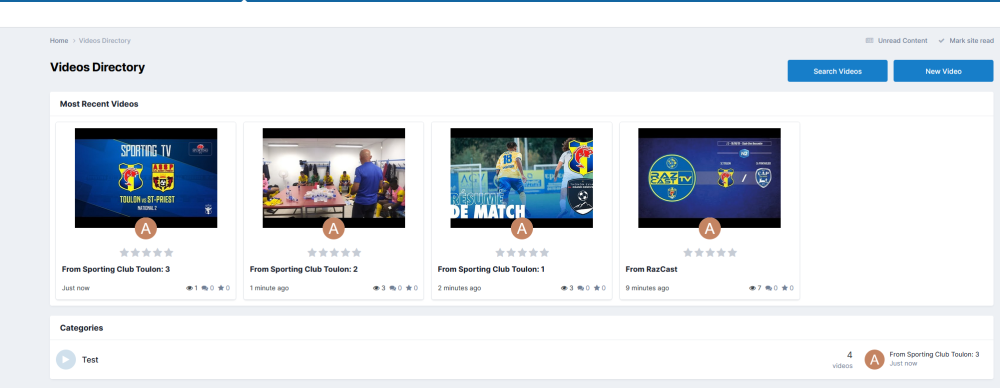Click author avatar on Sporting Club Toulon: 2 card
Screen dimensions: 1000x388
click(334, 228)
